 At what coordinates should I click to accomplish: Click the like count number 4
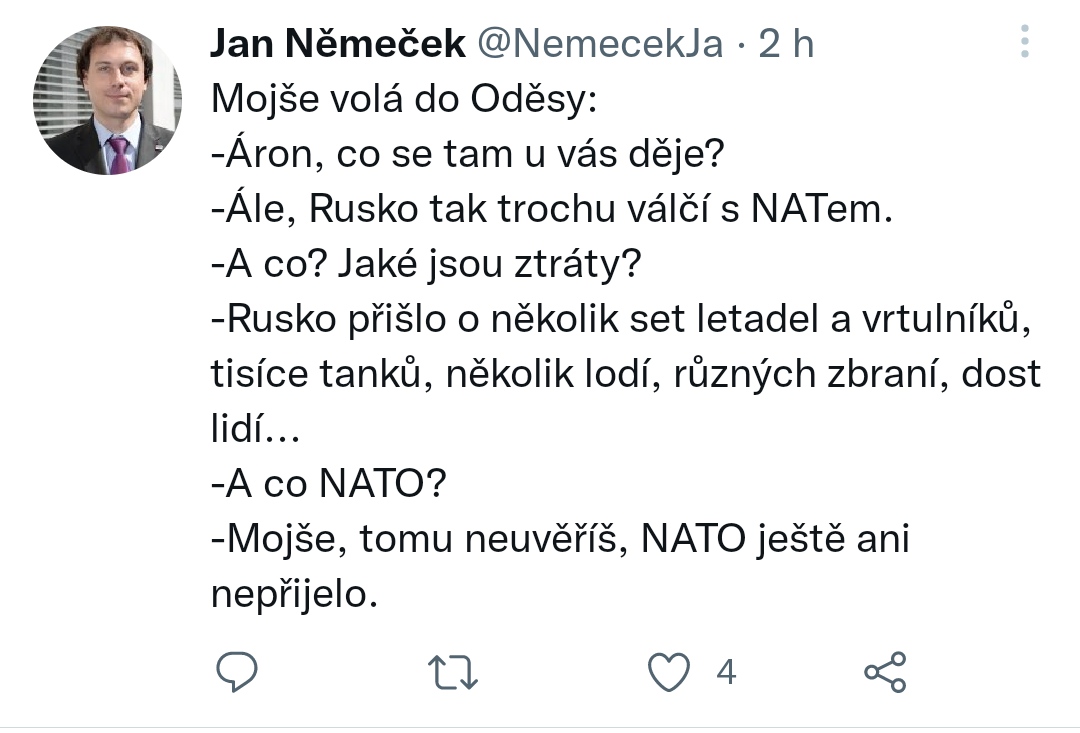tap(726, 672)
